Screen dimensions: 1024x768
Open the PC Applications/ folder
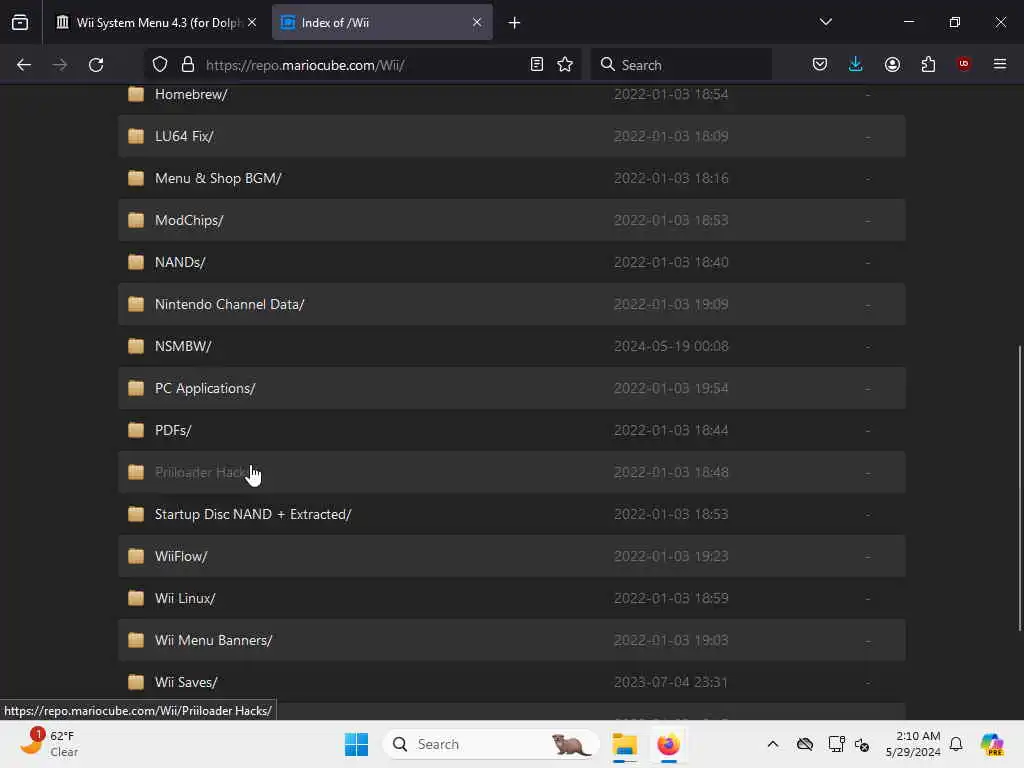click(x=205, y=388)
